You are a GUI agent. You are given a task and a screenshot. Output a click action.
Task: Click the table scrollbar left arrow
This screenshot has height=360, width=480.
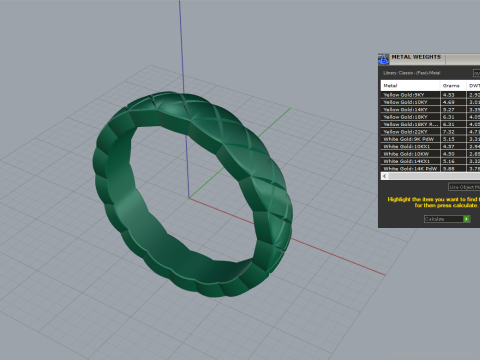pyautogui.click(x=385, y=176)
